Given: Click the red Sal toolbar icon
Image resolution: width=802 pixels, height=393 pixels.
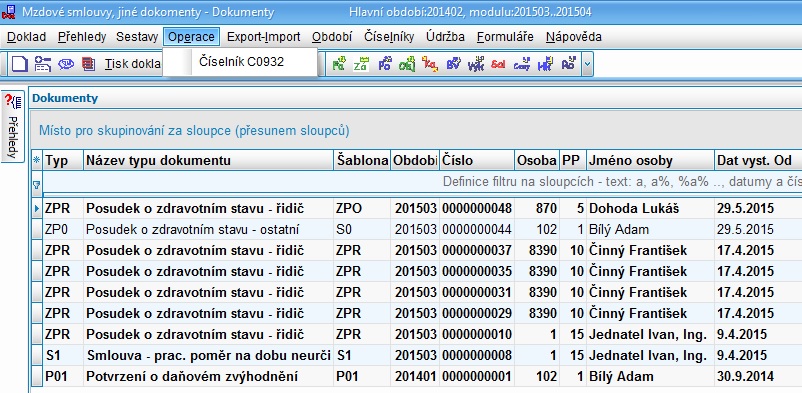Looking at the screenshot, I should (x=498, y=64).
